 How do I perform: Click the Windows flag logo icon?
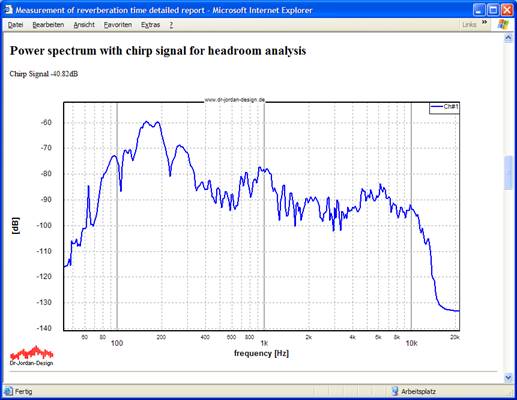[503, 25]
